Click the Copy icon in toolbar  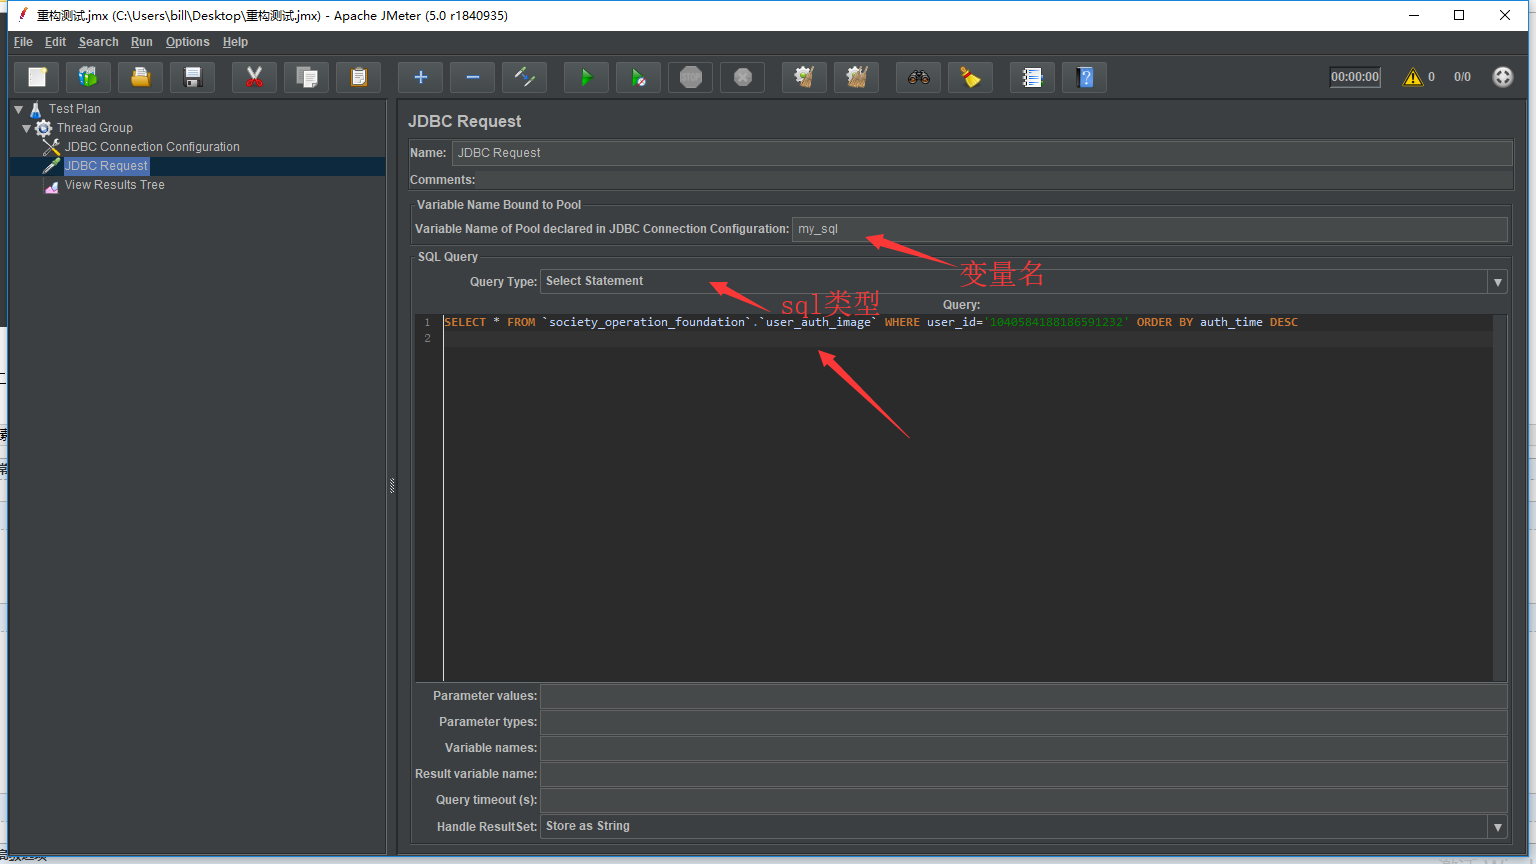pyautogui.click(x=307, y=77)
